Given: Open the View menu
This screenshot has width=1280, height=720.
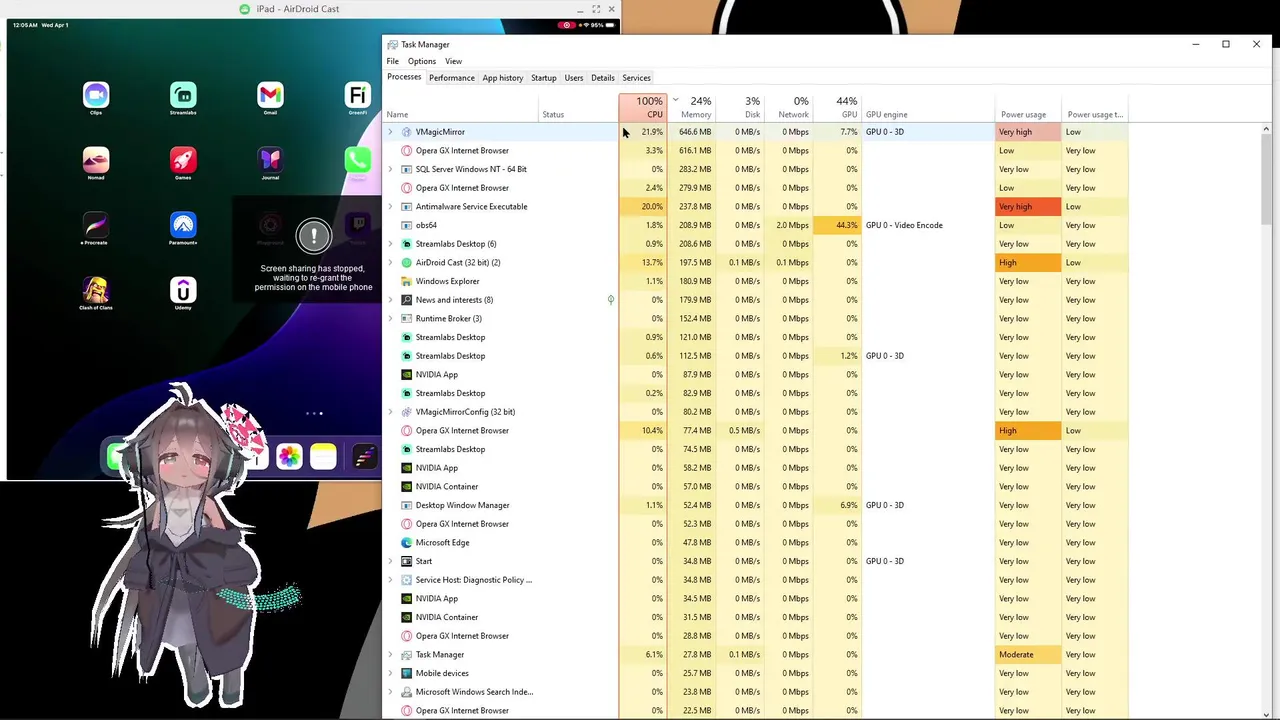Looking at the screenshot, I should pos(453,61).
